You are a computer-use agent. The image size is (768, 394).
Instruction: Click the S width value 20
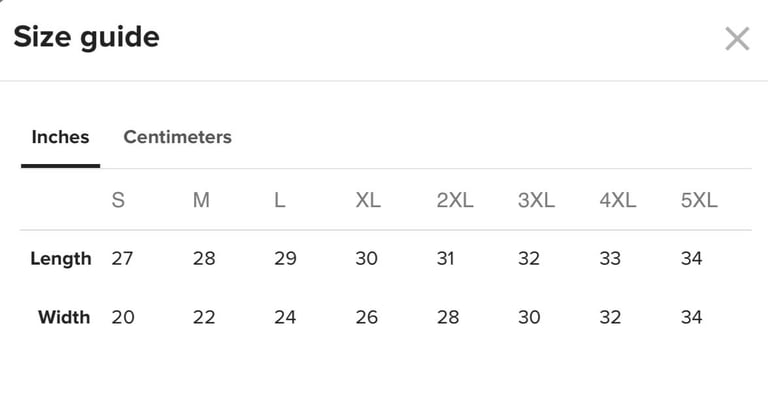point(123,317)
